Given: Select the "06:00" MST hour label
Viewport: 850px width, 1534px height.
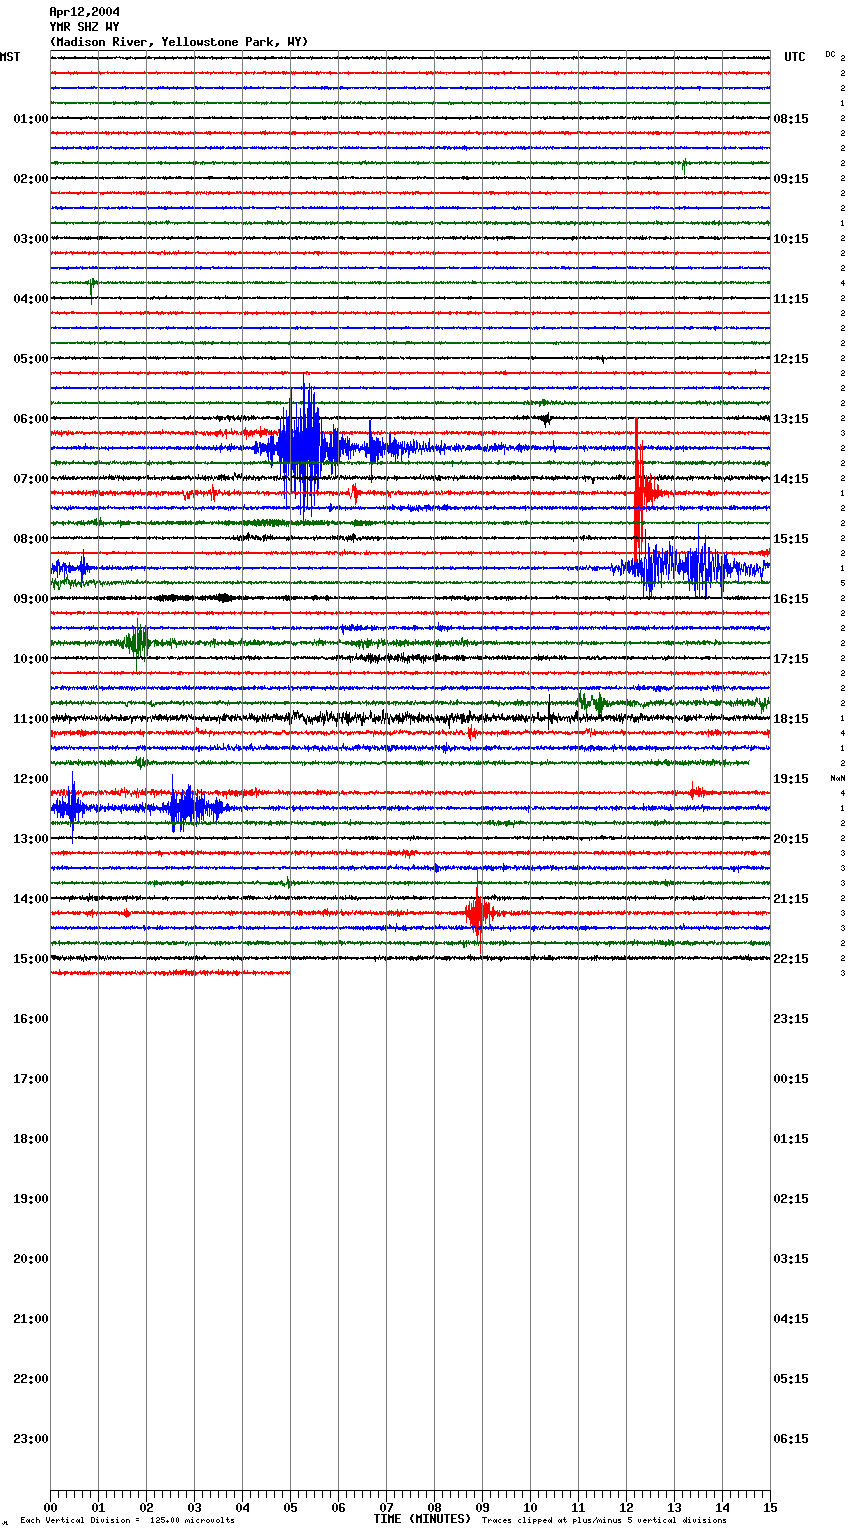Looking at the screenshot, I should (x=31, y=419).
